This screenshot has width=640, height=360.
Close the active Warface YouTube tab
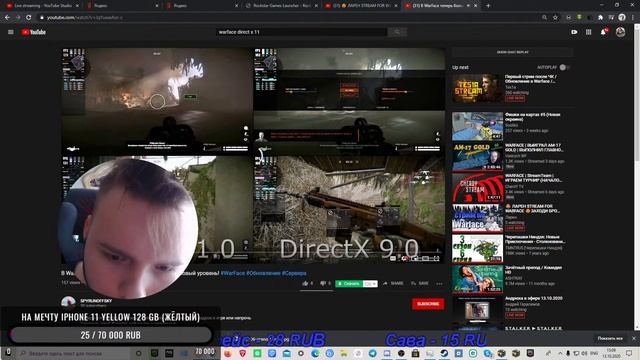[x=476, y=6]
